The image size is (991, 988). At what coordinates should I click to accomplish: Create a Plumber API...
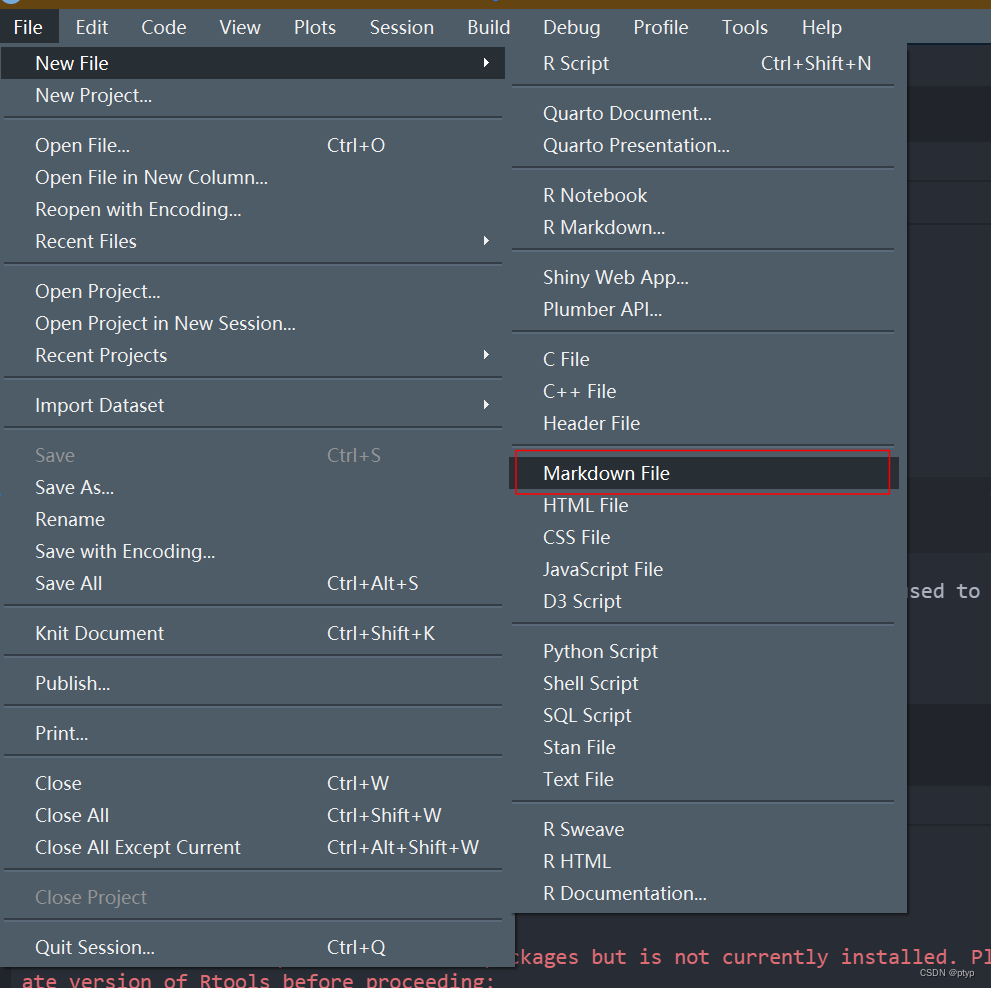703,309
